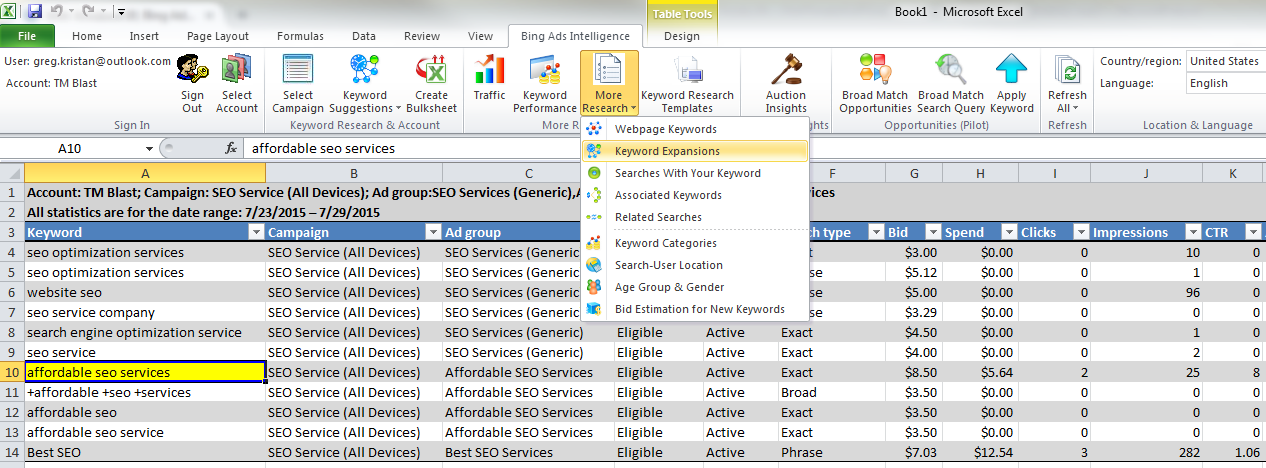Click the insert function fx icon
Viewport: 1266px width, 468px height.
coord(231,148)
